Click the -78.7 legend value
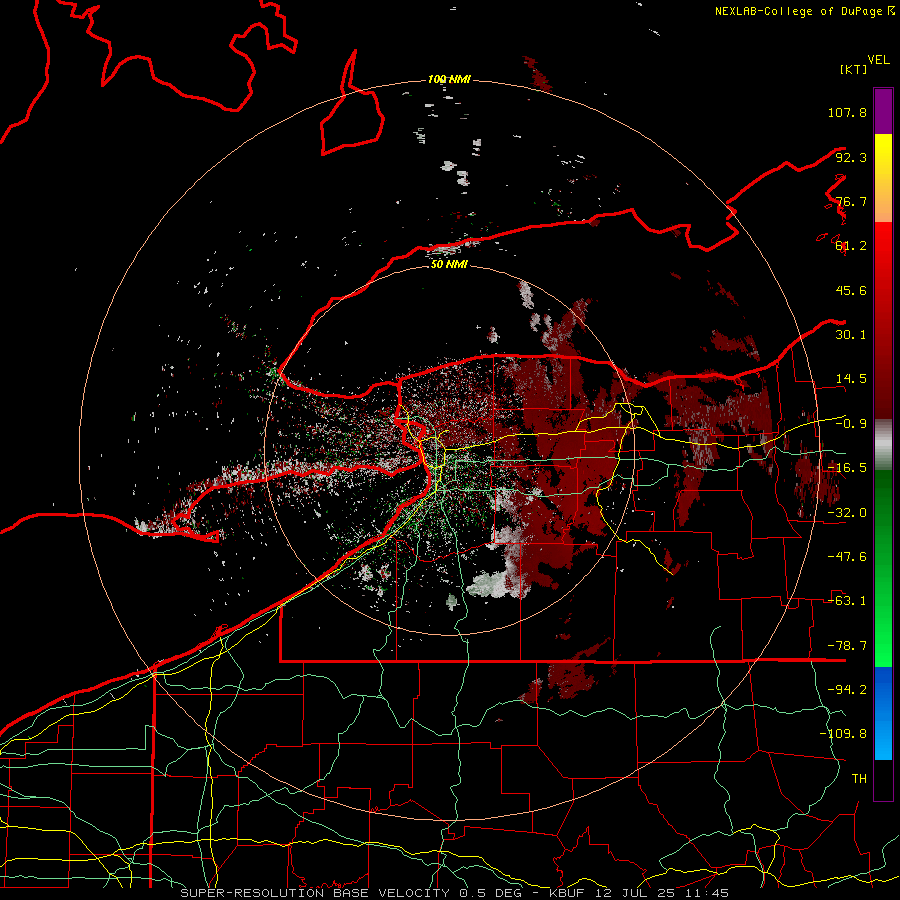Viewport: 900px width, 900px height. tap(847, 646)
